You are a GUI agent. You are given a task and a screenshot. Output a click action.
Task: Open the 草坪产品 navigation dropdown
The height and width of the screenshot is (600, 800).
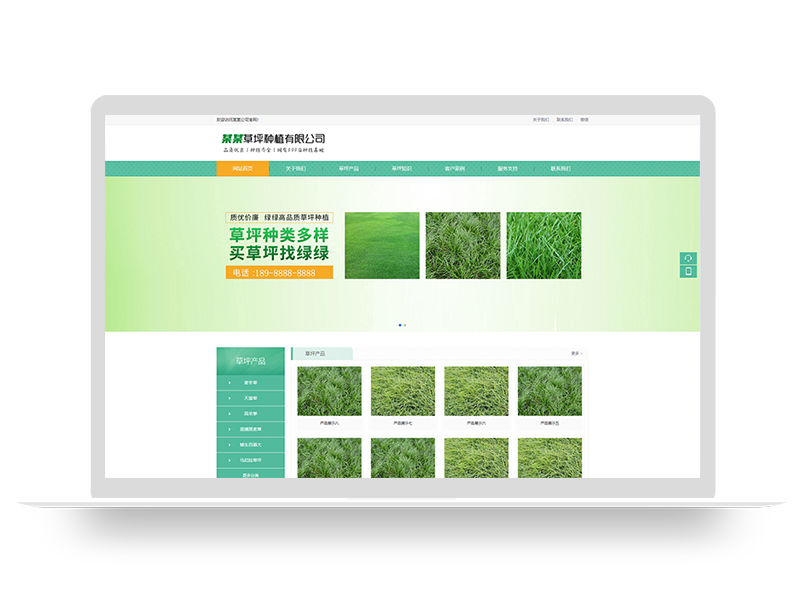[350, 168]
